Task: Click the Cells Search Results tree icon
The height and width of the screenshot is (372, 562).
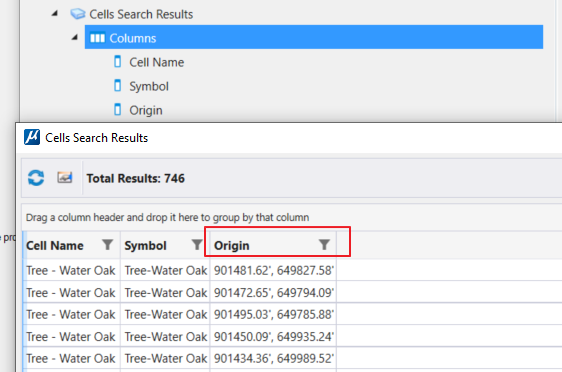Action: click(77, 14)
